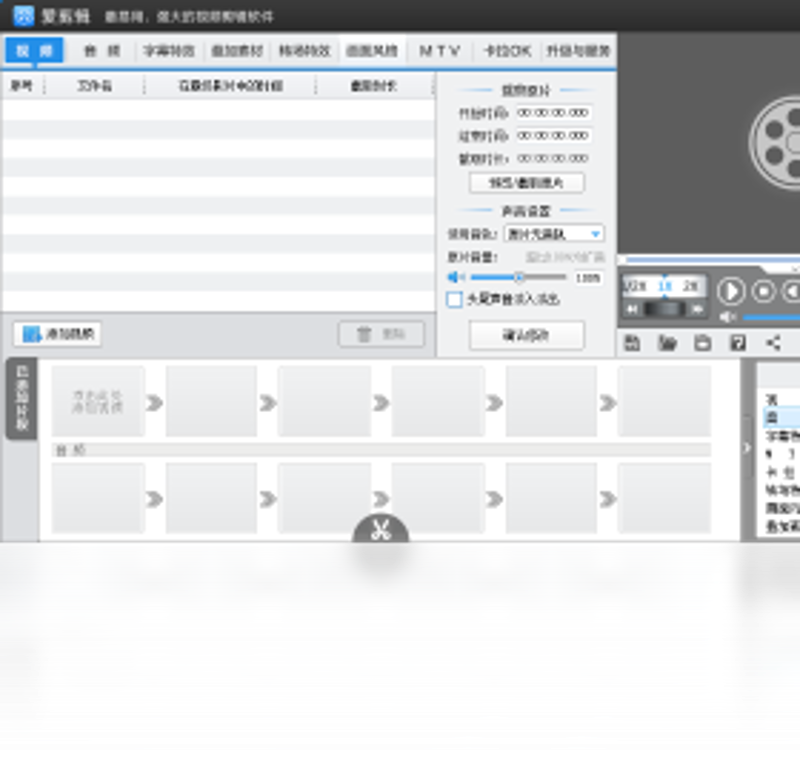Open the 使用音轨 dropdown

point(554,234)
